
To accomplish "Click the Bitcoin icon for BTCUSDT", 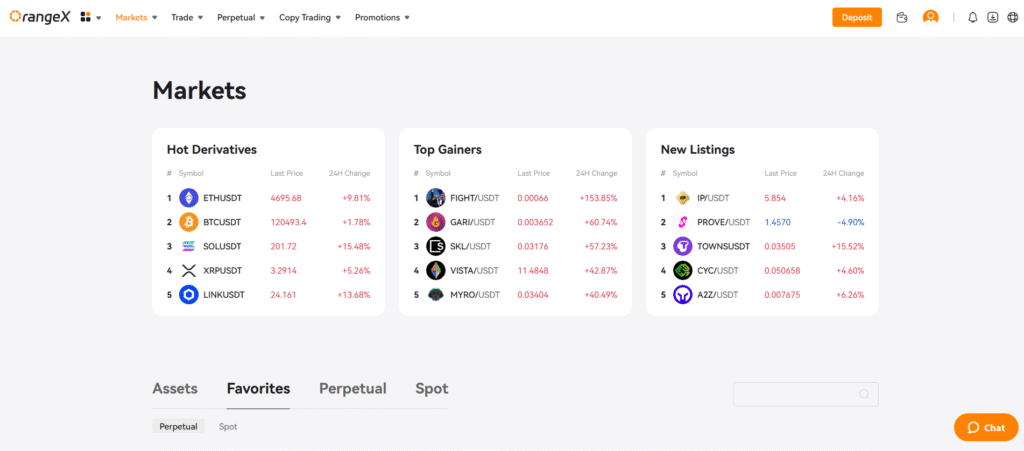I will pos(188,222).
